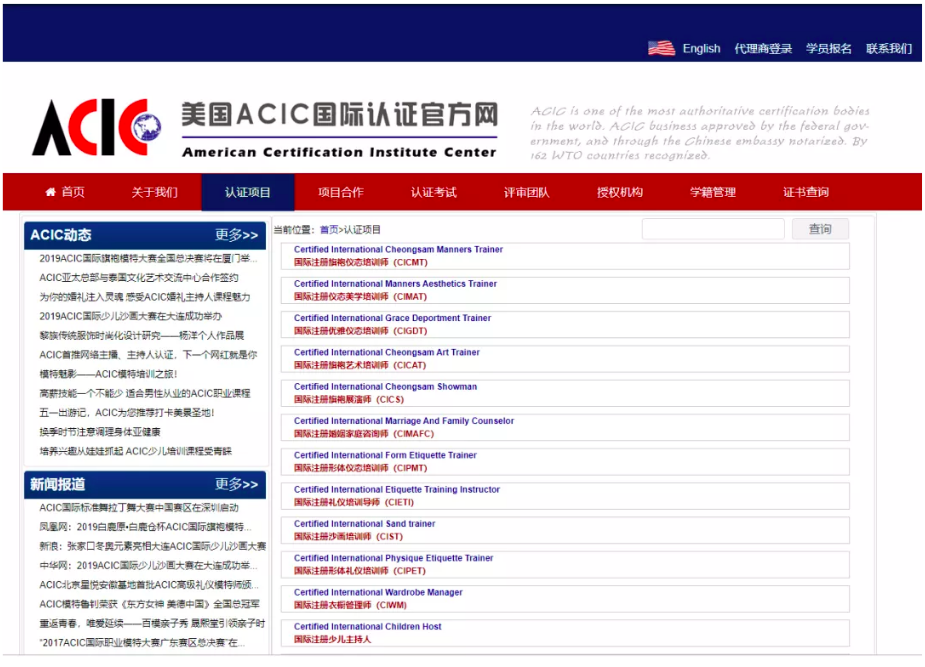Click the (CIPMT) Chinese title line
925x667 pixels.
coord(360,468)
